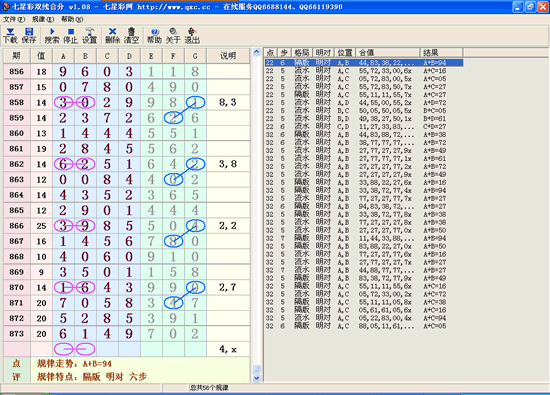Screen dimensions: 550x395
Task: Click the 下载 download toolbar icon
Action: tap(10, 36)
